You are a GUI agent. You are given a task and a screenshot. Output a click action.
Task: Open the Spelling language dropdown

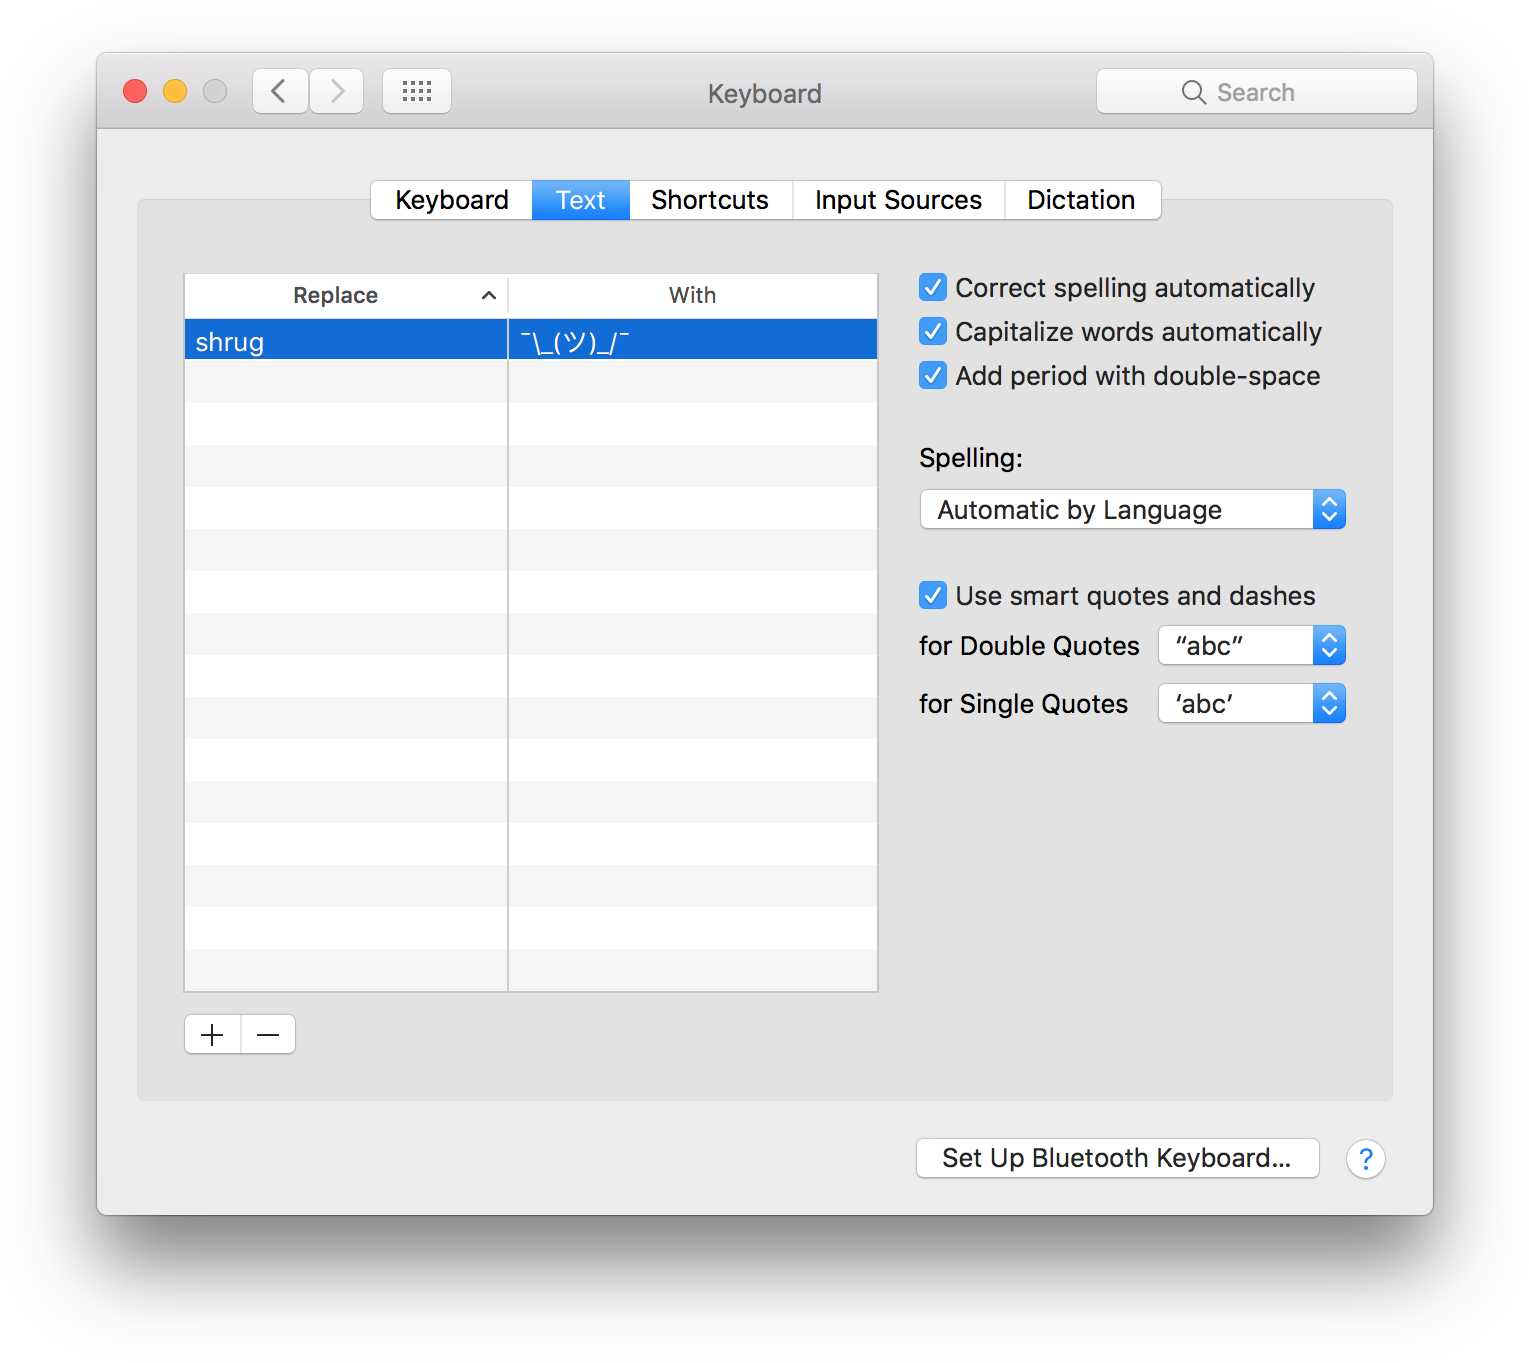(1132, 510)
